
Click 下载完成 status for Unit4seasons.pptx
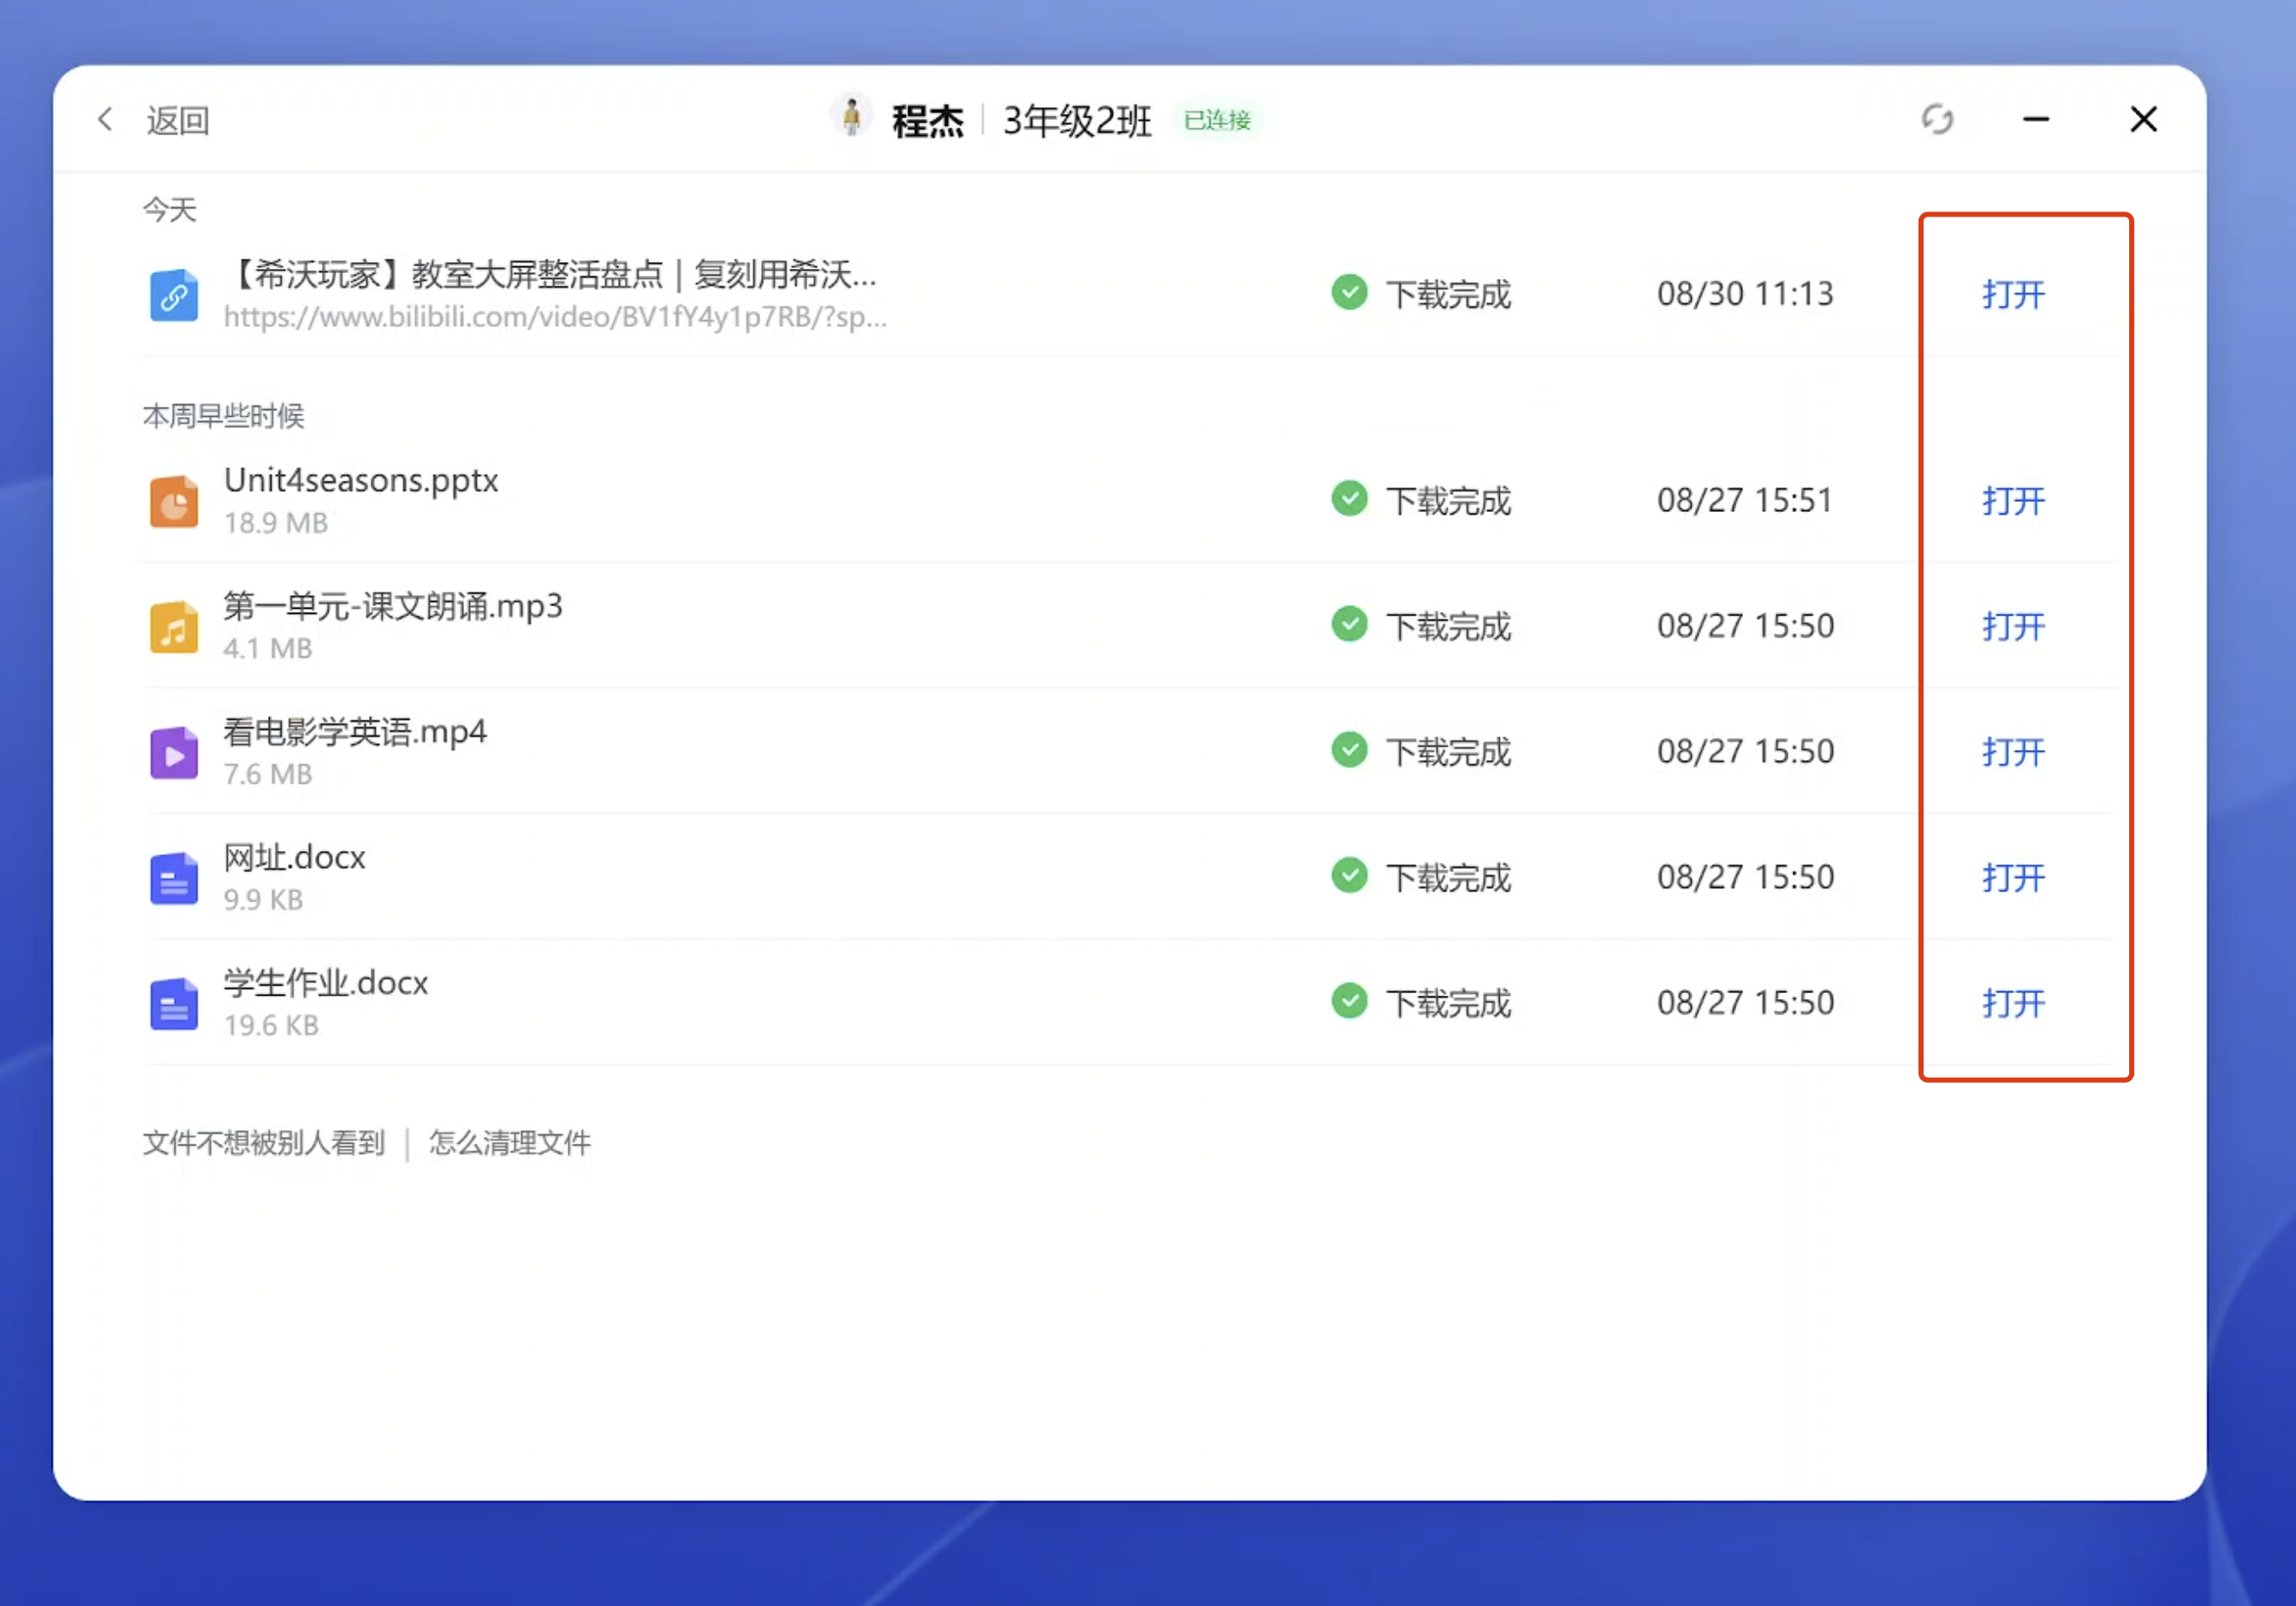click(1448, 501)
